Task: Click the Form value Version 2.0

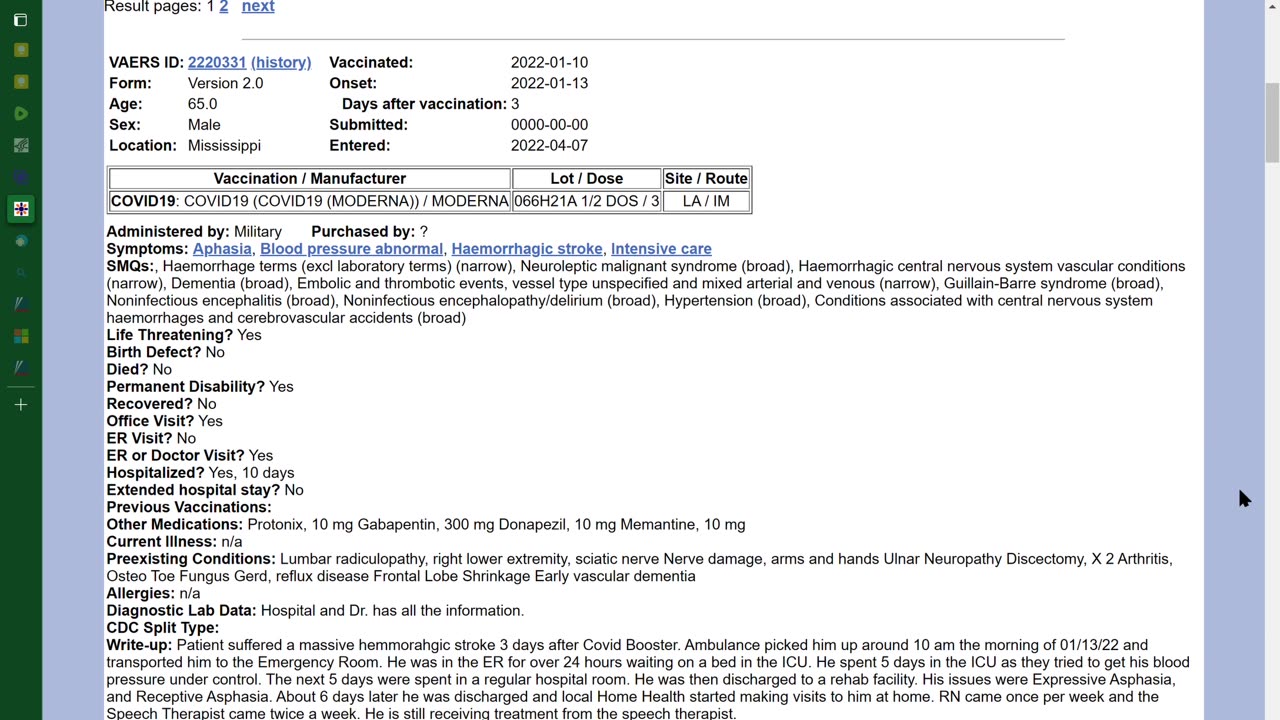Action: click(x=225, y=83)
